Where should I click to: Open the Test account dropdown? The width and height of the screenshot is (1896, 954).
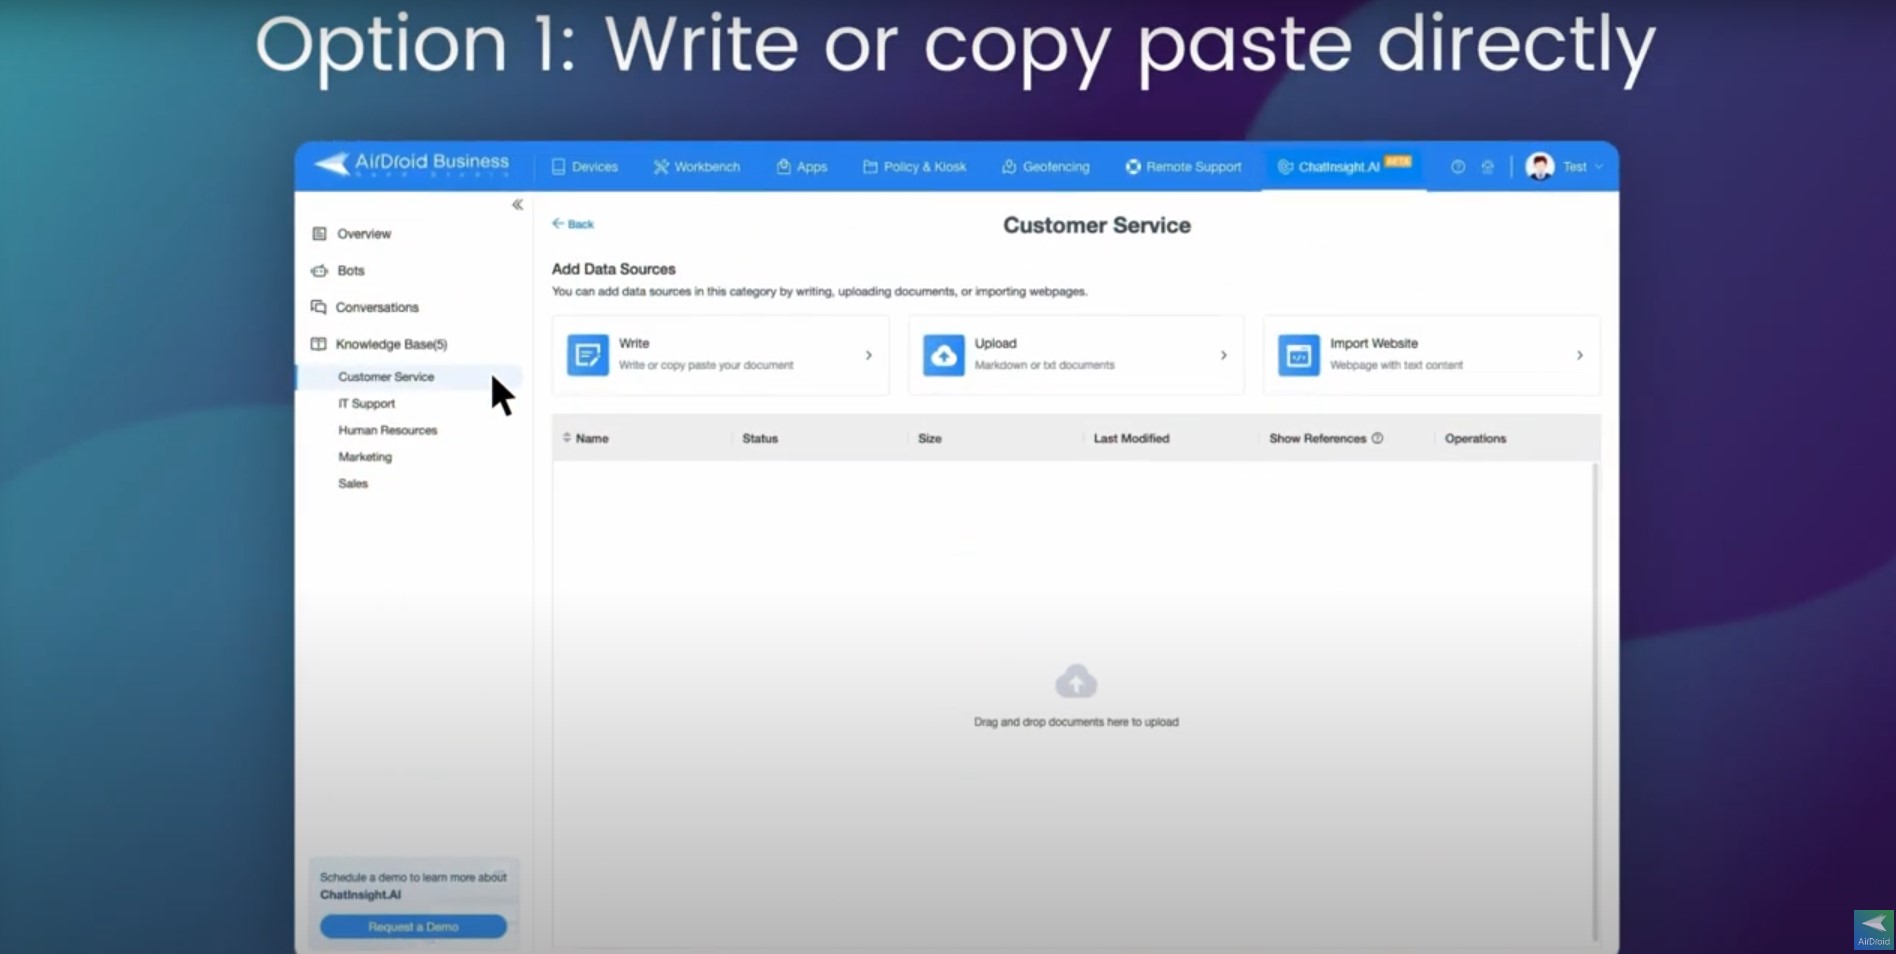1583,167
